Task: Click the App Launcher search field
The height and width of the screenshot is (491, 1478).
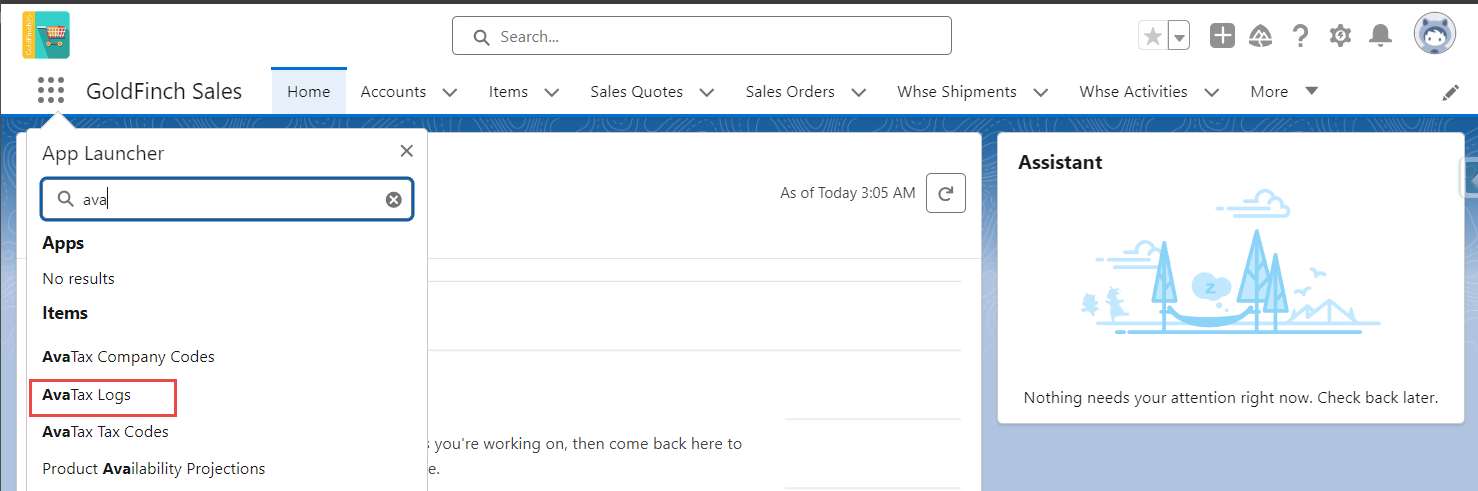Action: pos(227,200)
